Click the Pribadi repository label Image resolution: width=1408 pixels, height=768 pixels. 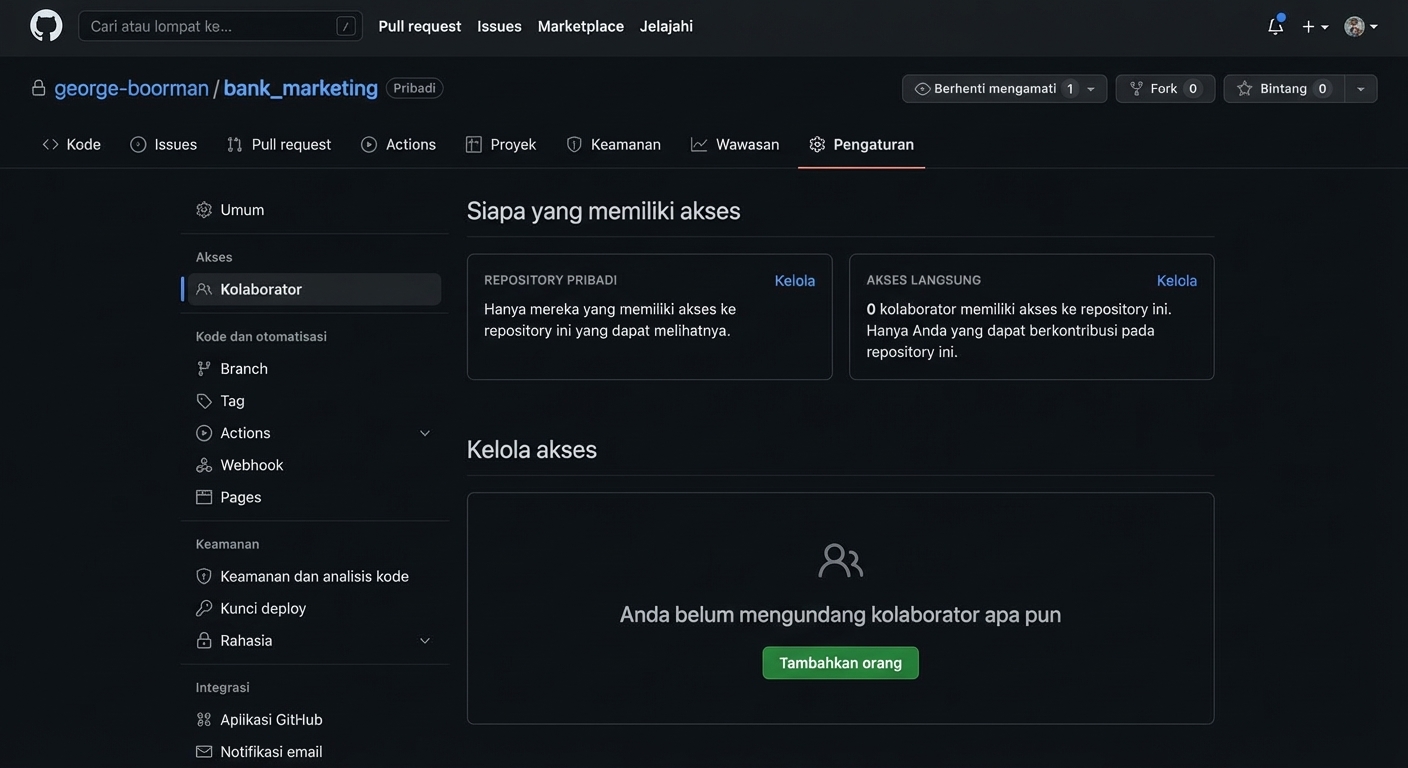[x=415, y=88]
